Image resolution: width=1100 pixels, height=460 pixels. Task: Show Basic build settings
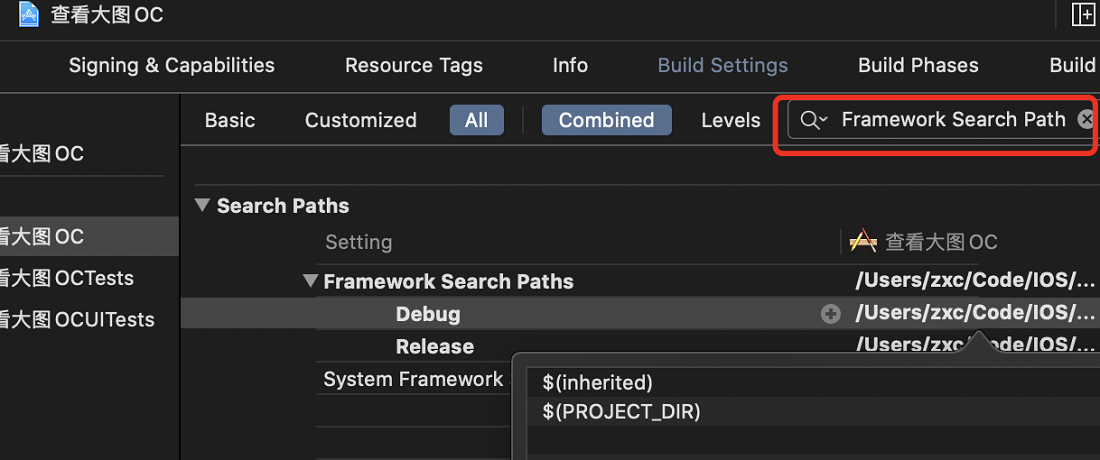[230, 120]
